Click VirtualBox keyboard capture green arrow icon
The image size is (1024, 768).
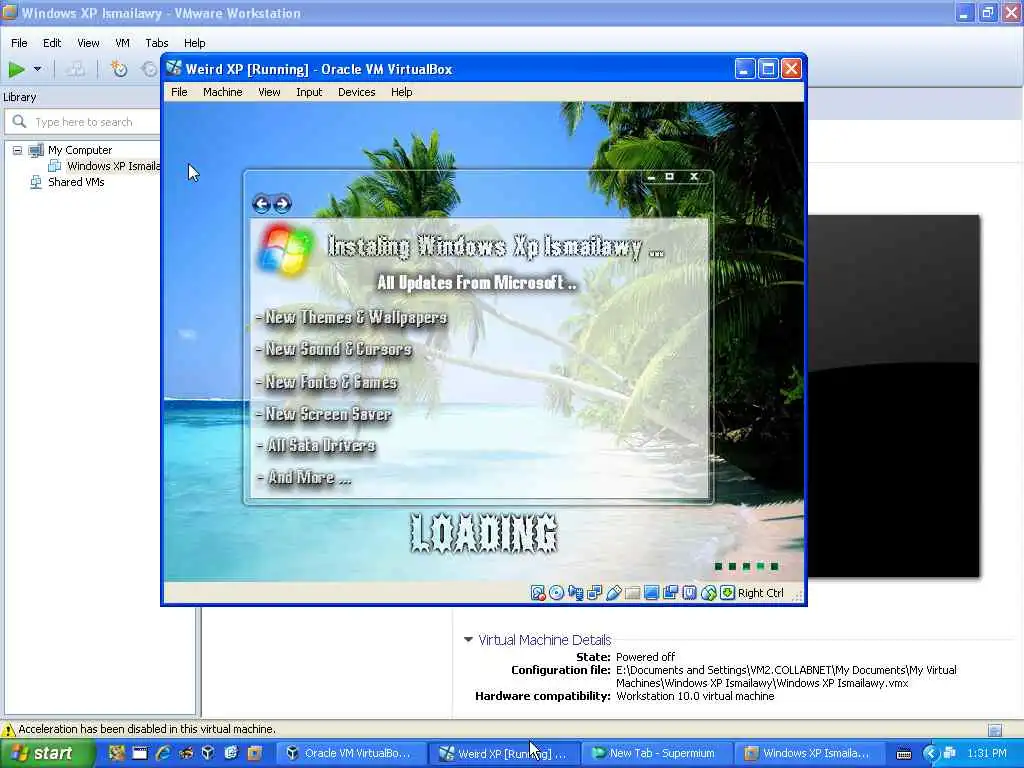click(x=727, y=593)
